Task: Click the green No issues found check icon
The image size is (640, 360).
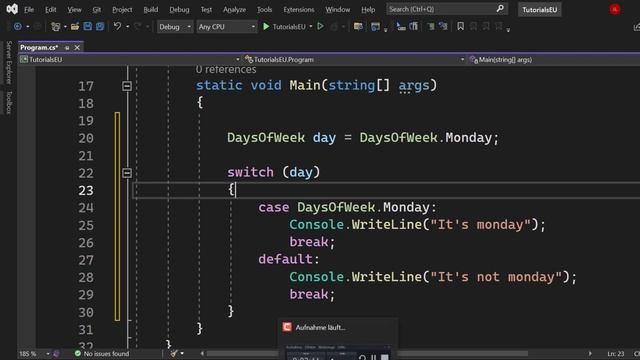Action: pos(78,353)
